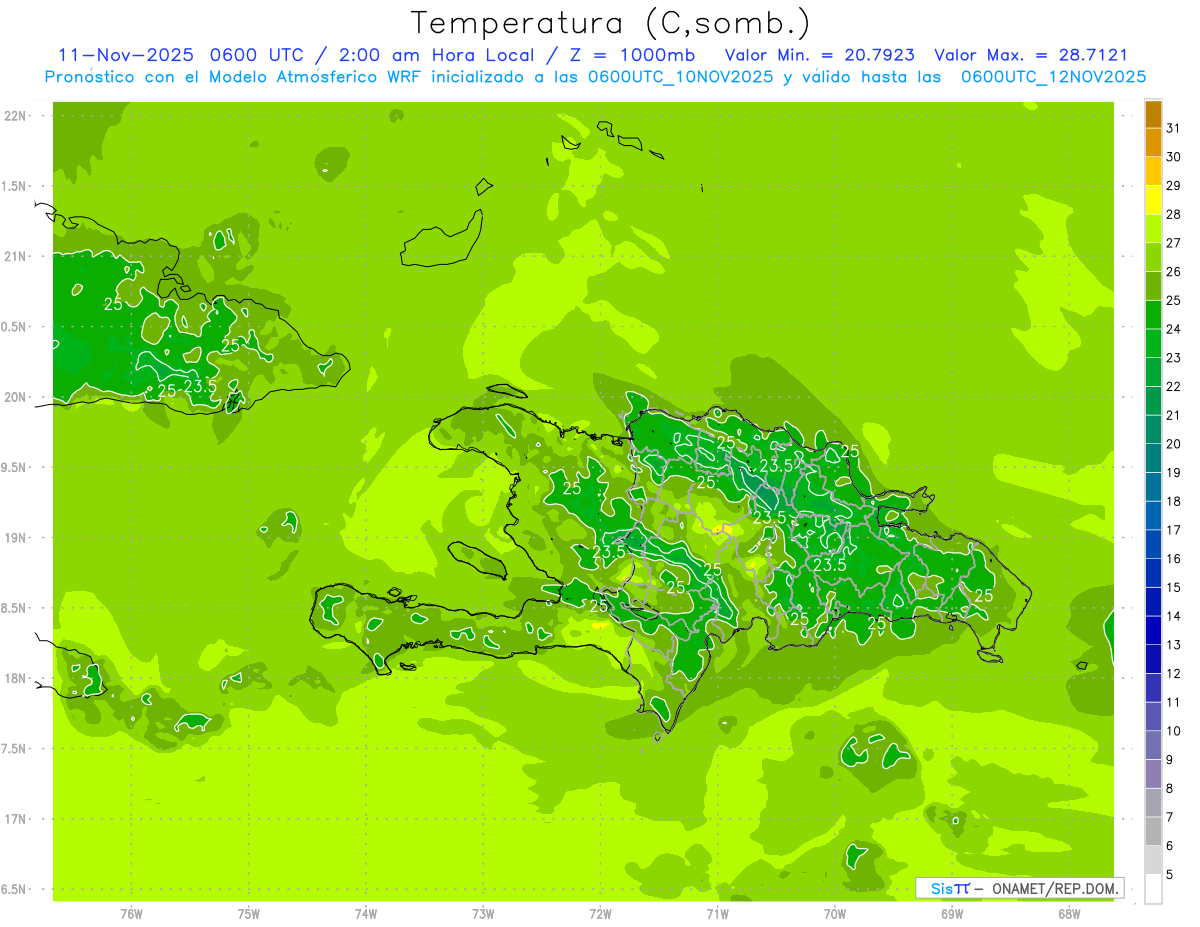The height and width of the screenshot is (927, 1200).
Task: Pick the gray legend swatch between 6 and 7
Action: coord(1153,832)
